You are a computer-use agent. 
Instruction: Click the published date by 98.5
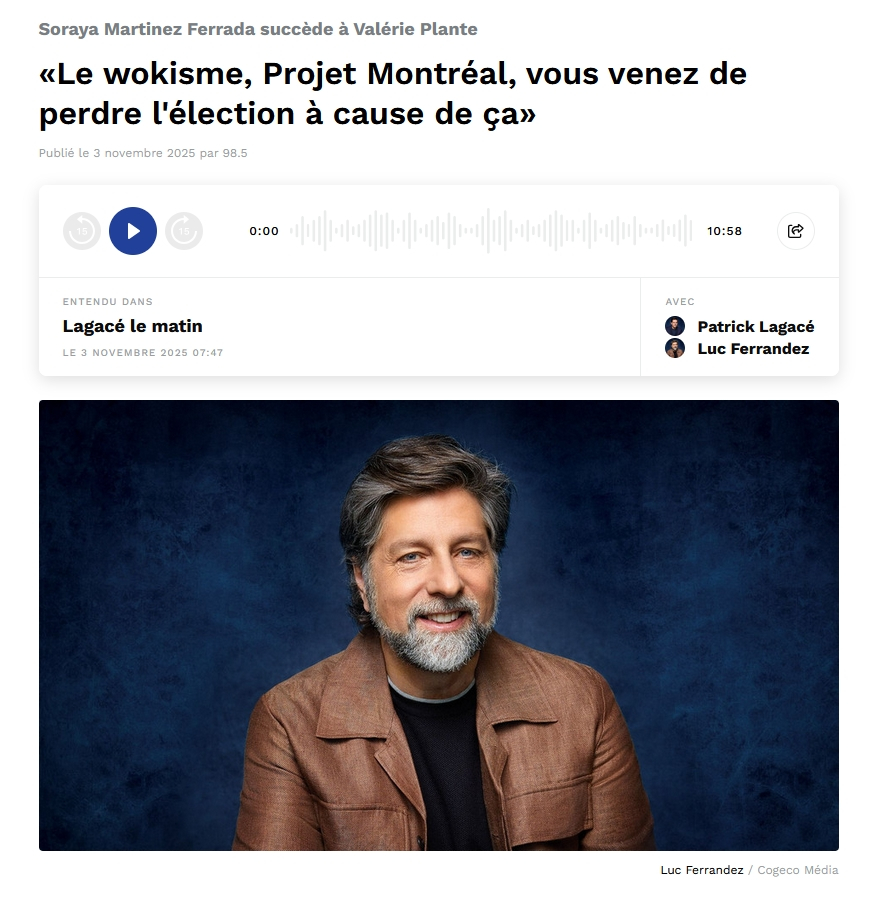(143, 153)
